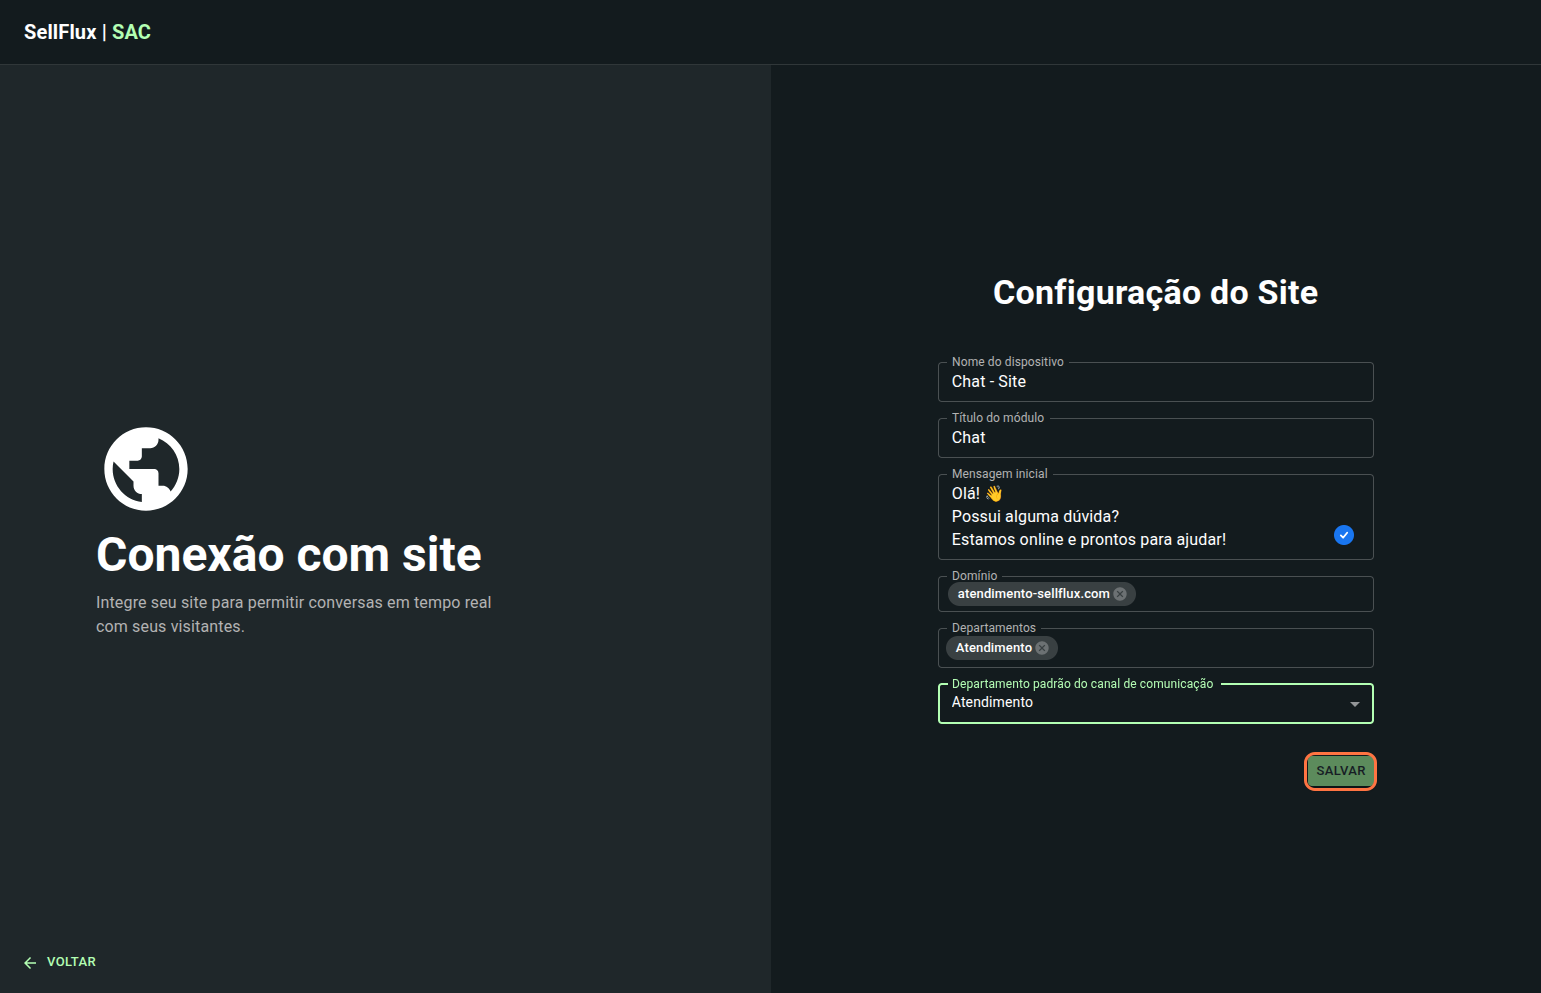Select the atendimento-sellflux.com chip label
The width and height of the screenshot is (1541, 993).
(1033, 594)
